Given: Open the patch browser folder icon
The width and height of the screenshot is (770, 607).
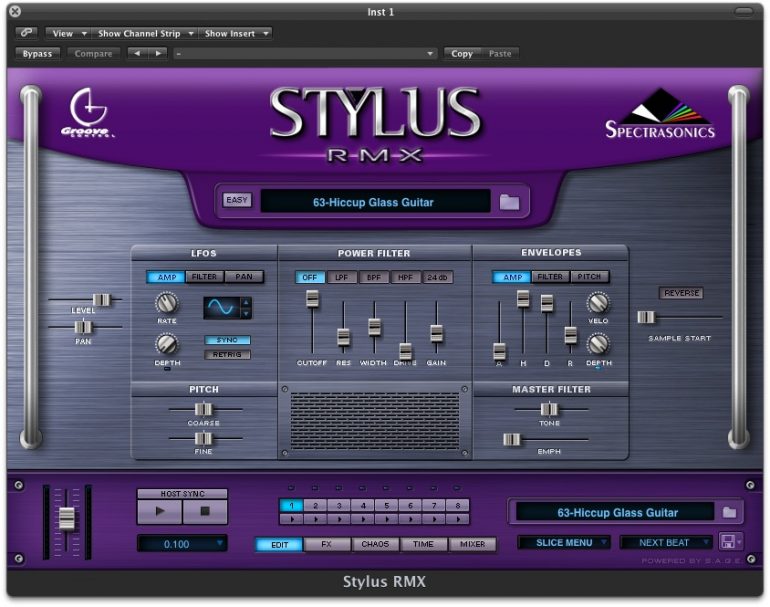Looking at the screenshot, I should (509, 201).
